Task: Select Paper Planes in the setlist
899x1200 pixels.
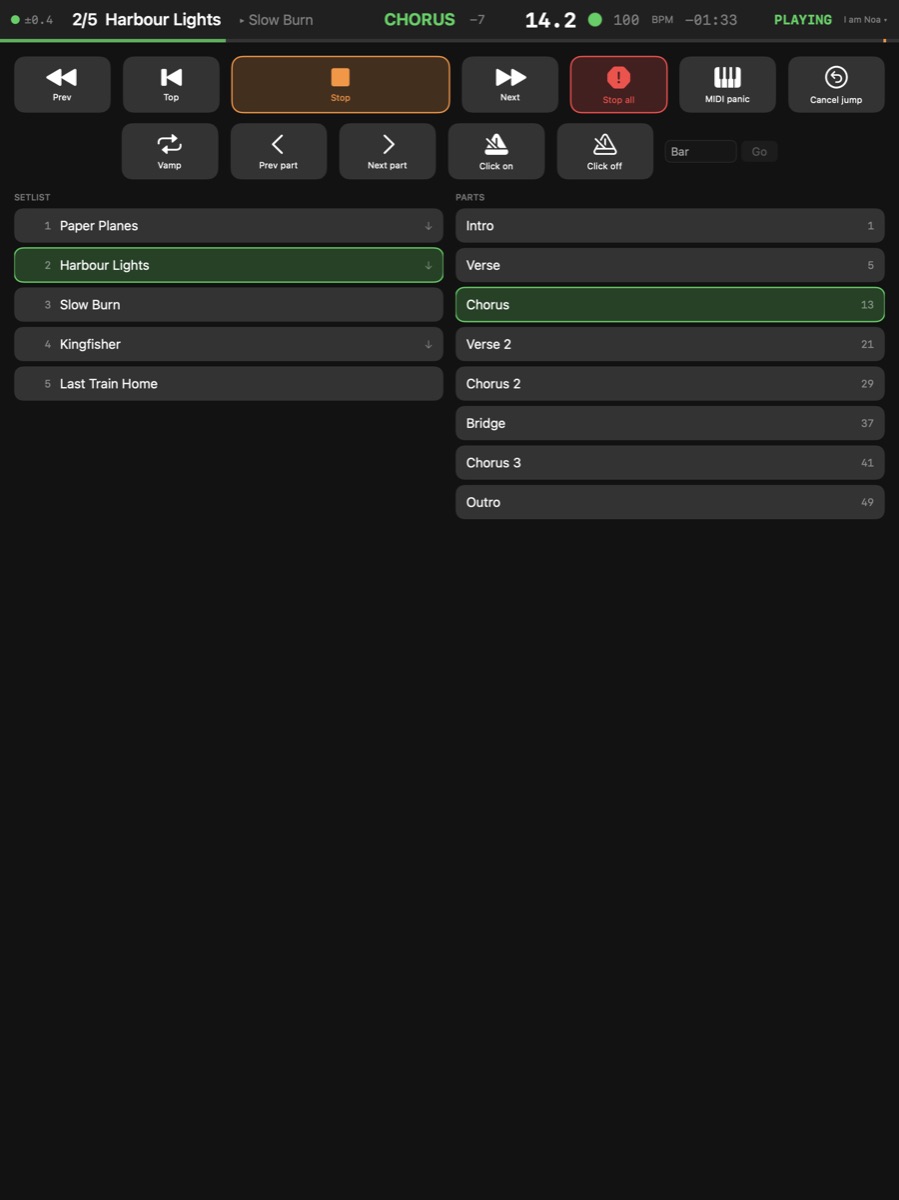Action: tap(228, 226)
